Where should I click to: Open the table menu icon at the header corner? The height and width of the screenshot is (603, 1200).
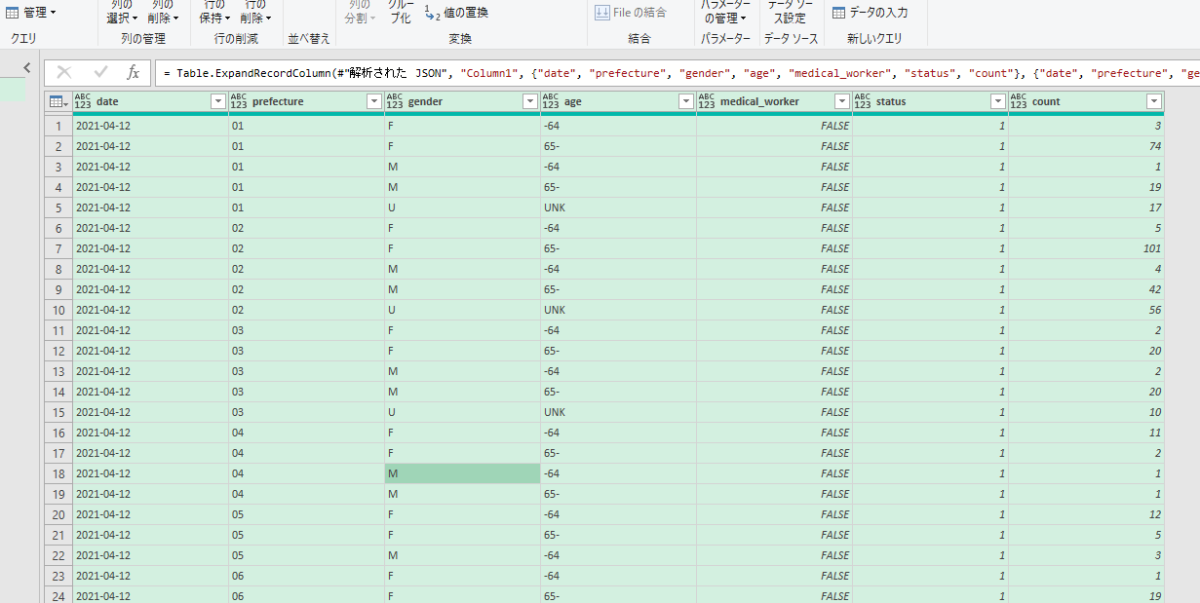[58, 101]
